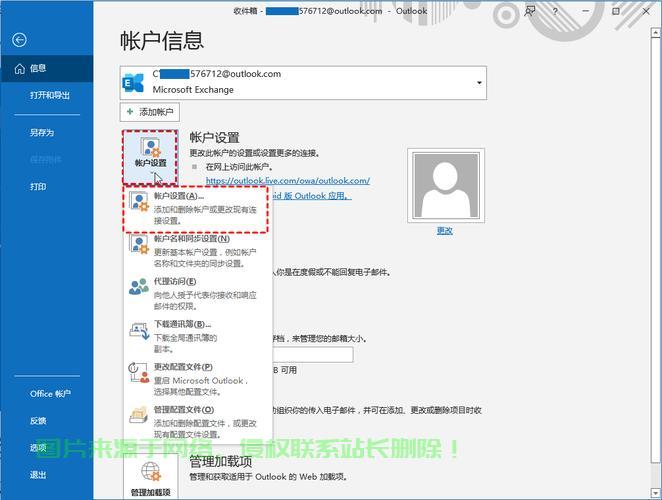This screenshot has height=500, width=662.
Task: Click the 帐户设置 heading text
Action: coord(214,138)
